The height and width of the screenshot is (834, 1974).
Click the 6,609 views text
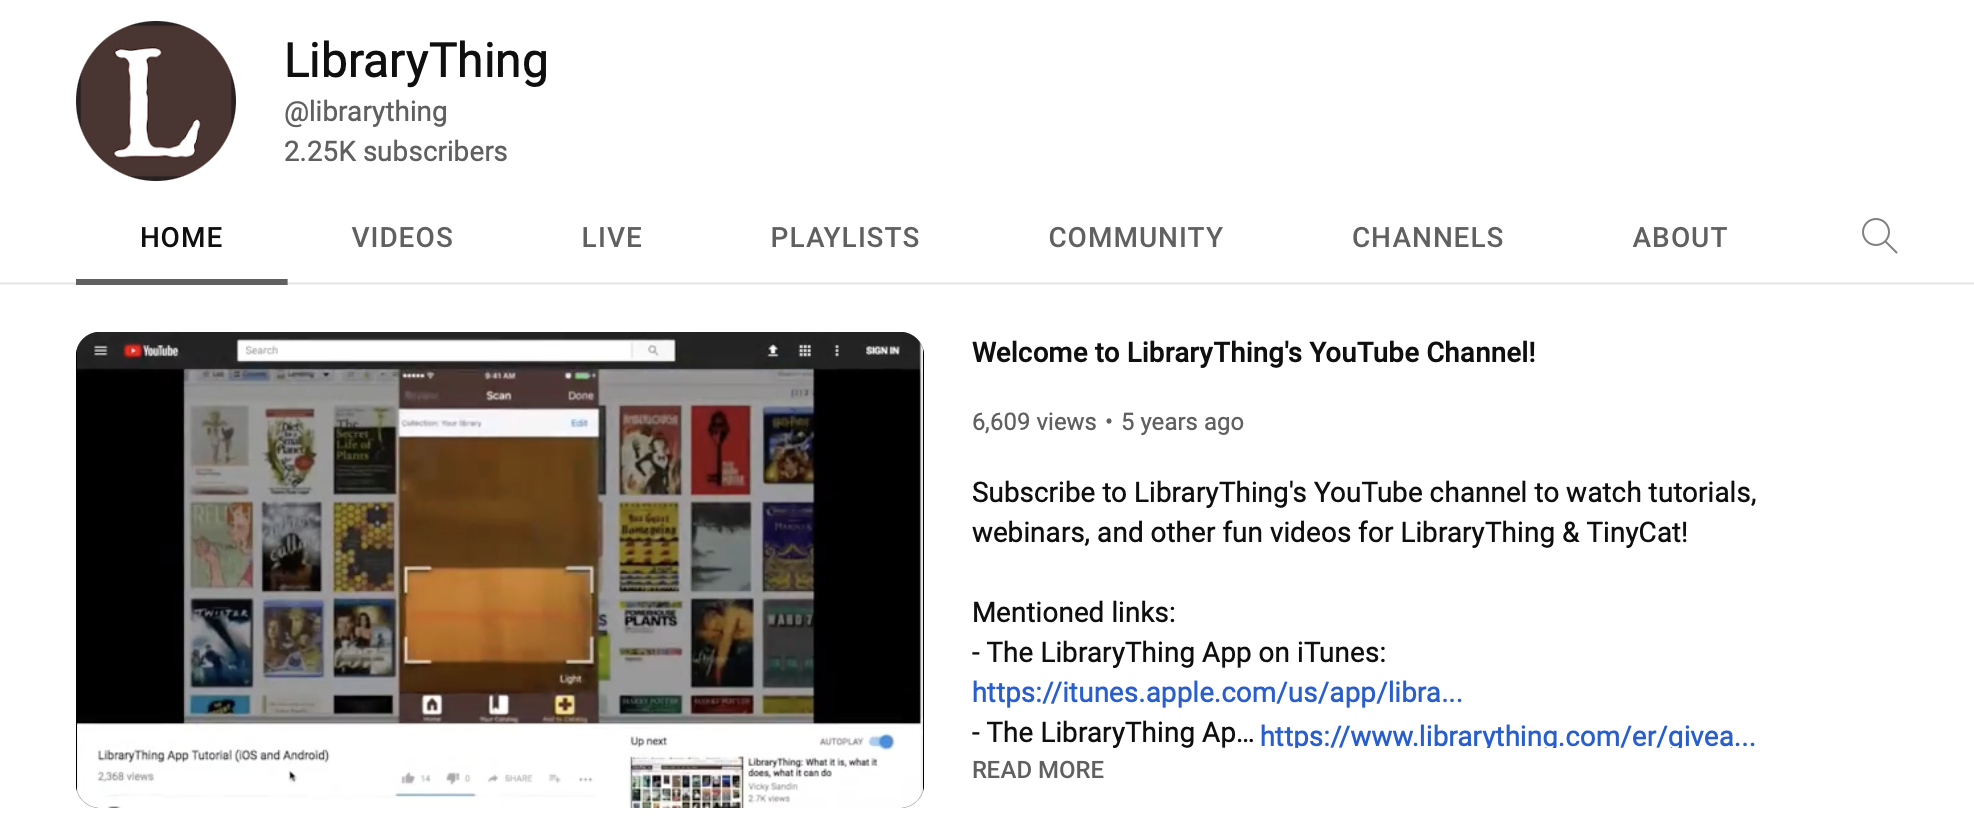click(1034, 422)
